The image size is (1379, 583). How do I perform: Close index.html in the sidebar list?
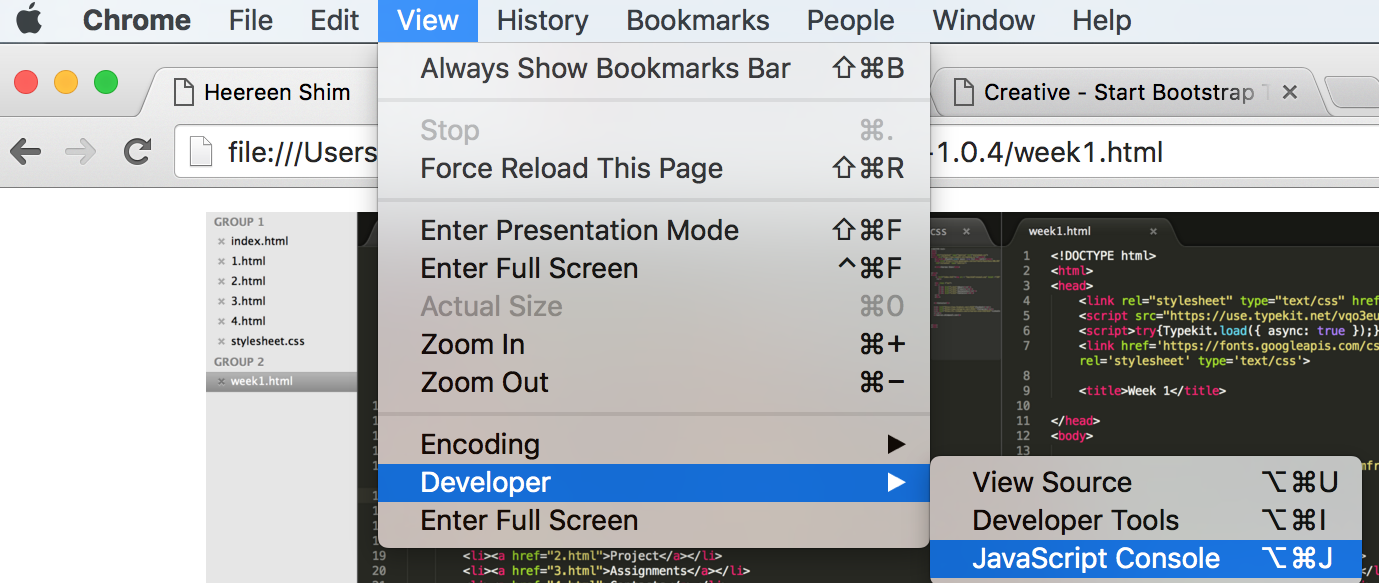tap(221, 241)
